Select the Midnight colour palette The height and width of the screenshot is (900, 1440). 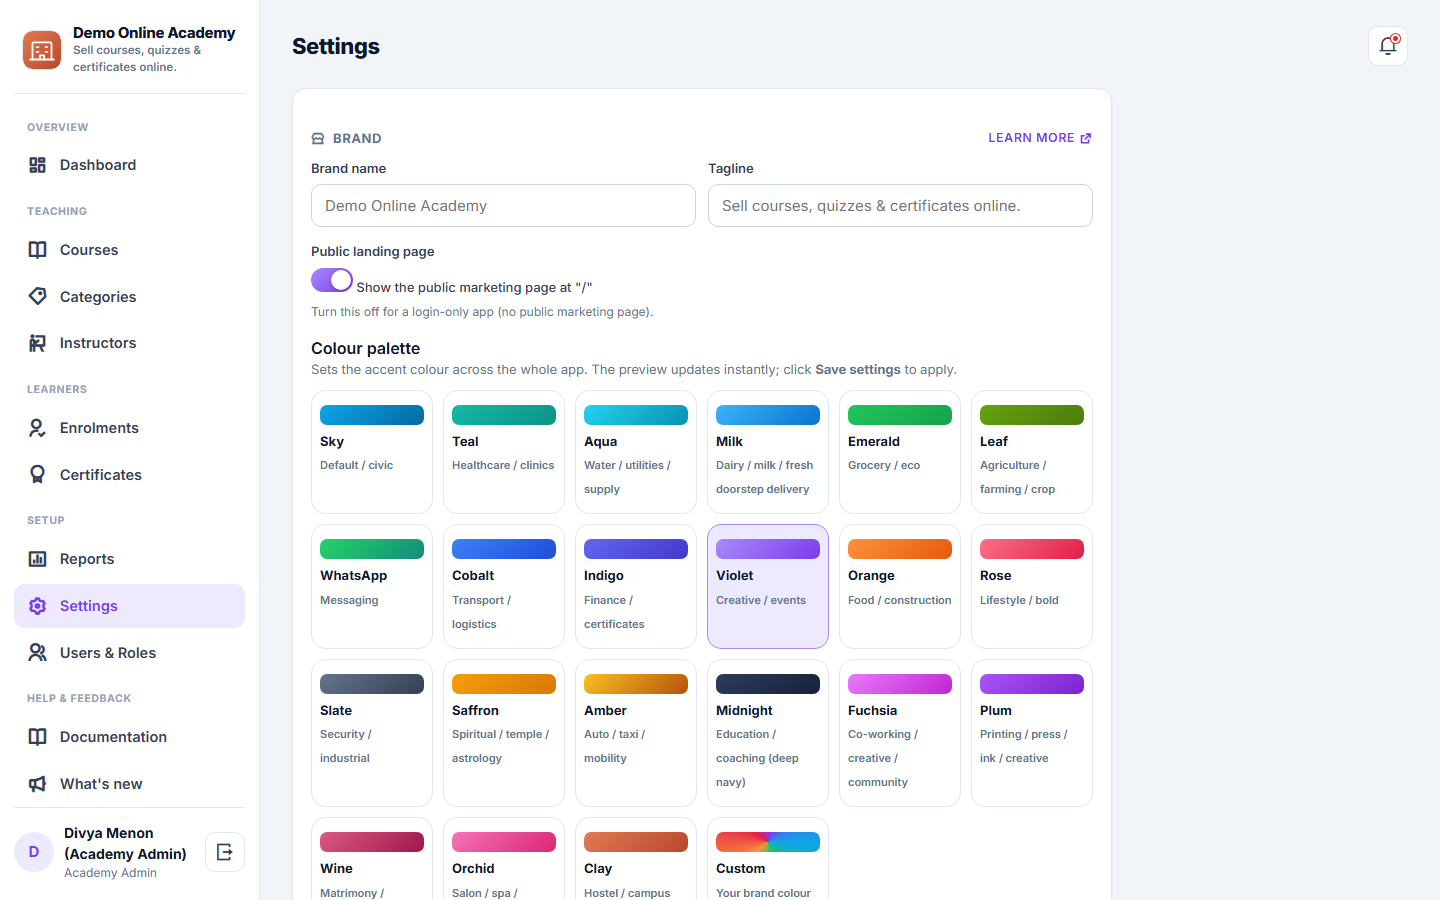(768, 733)
